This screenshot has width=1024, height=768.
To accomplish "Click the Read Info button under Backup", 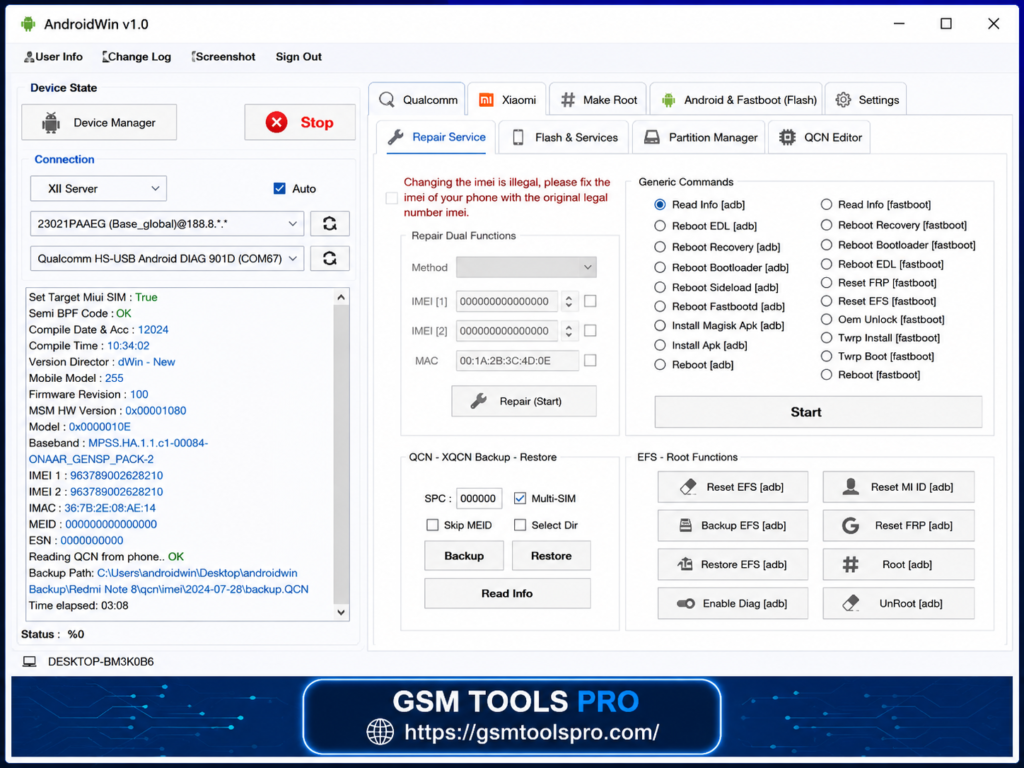I will (x=507, y=593).
